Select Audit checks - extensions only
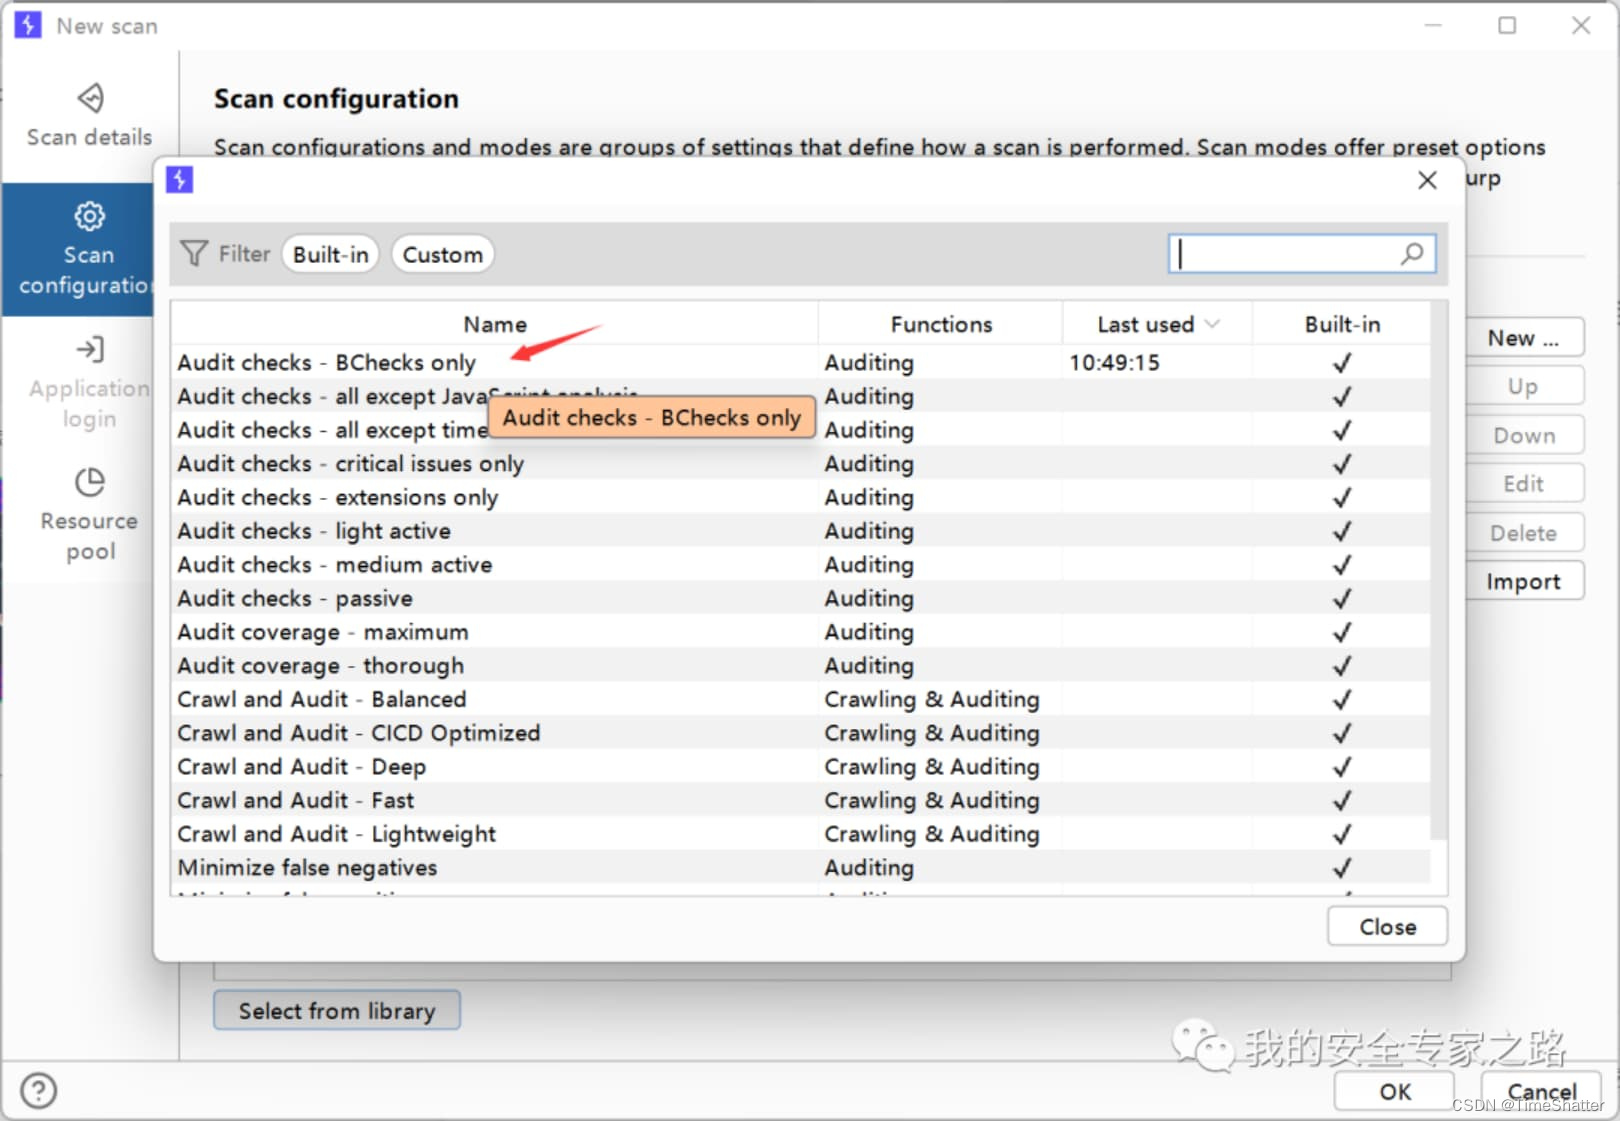This screenshot has width=1620, height=1121. coord(800,497)
